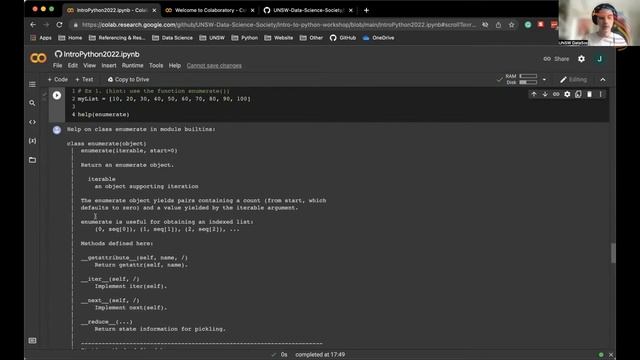The height and width of the screenshot is (360, 640).
Task: Move the cell down
Action: tap(545, 94)
